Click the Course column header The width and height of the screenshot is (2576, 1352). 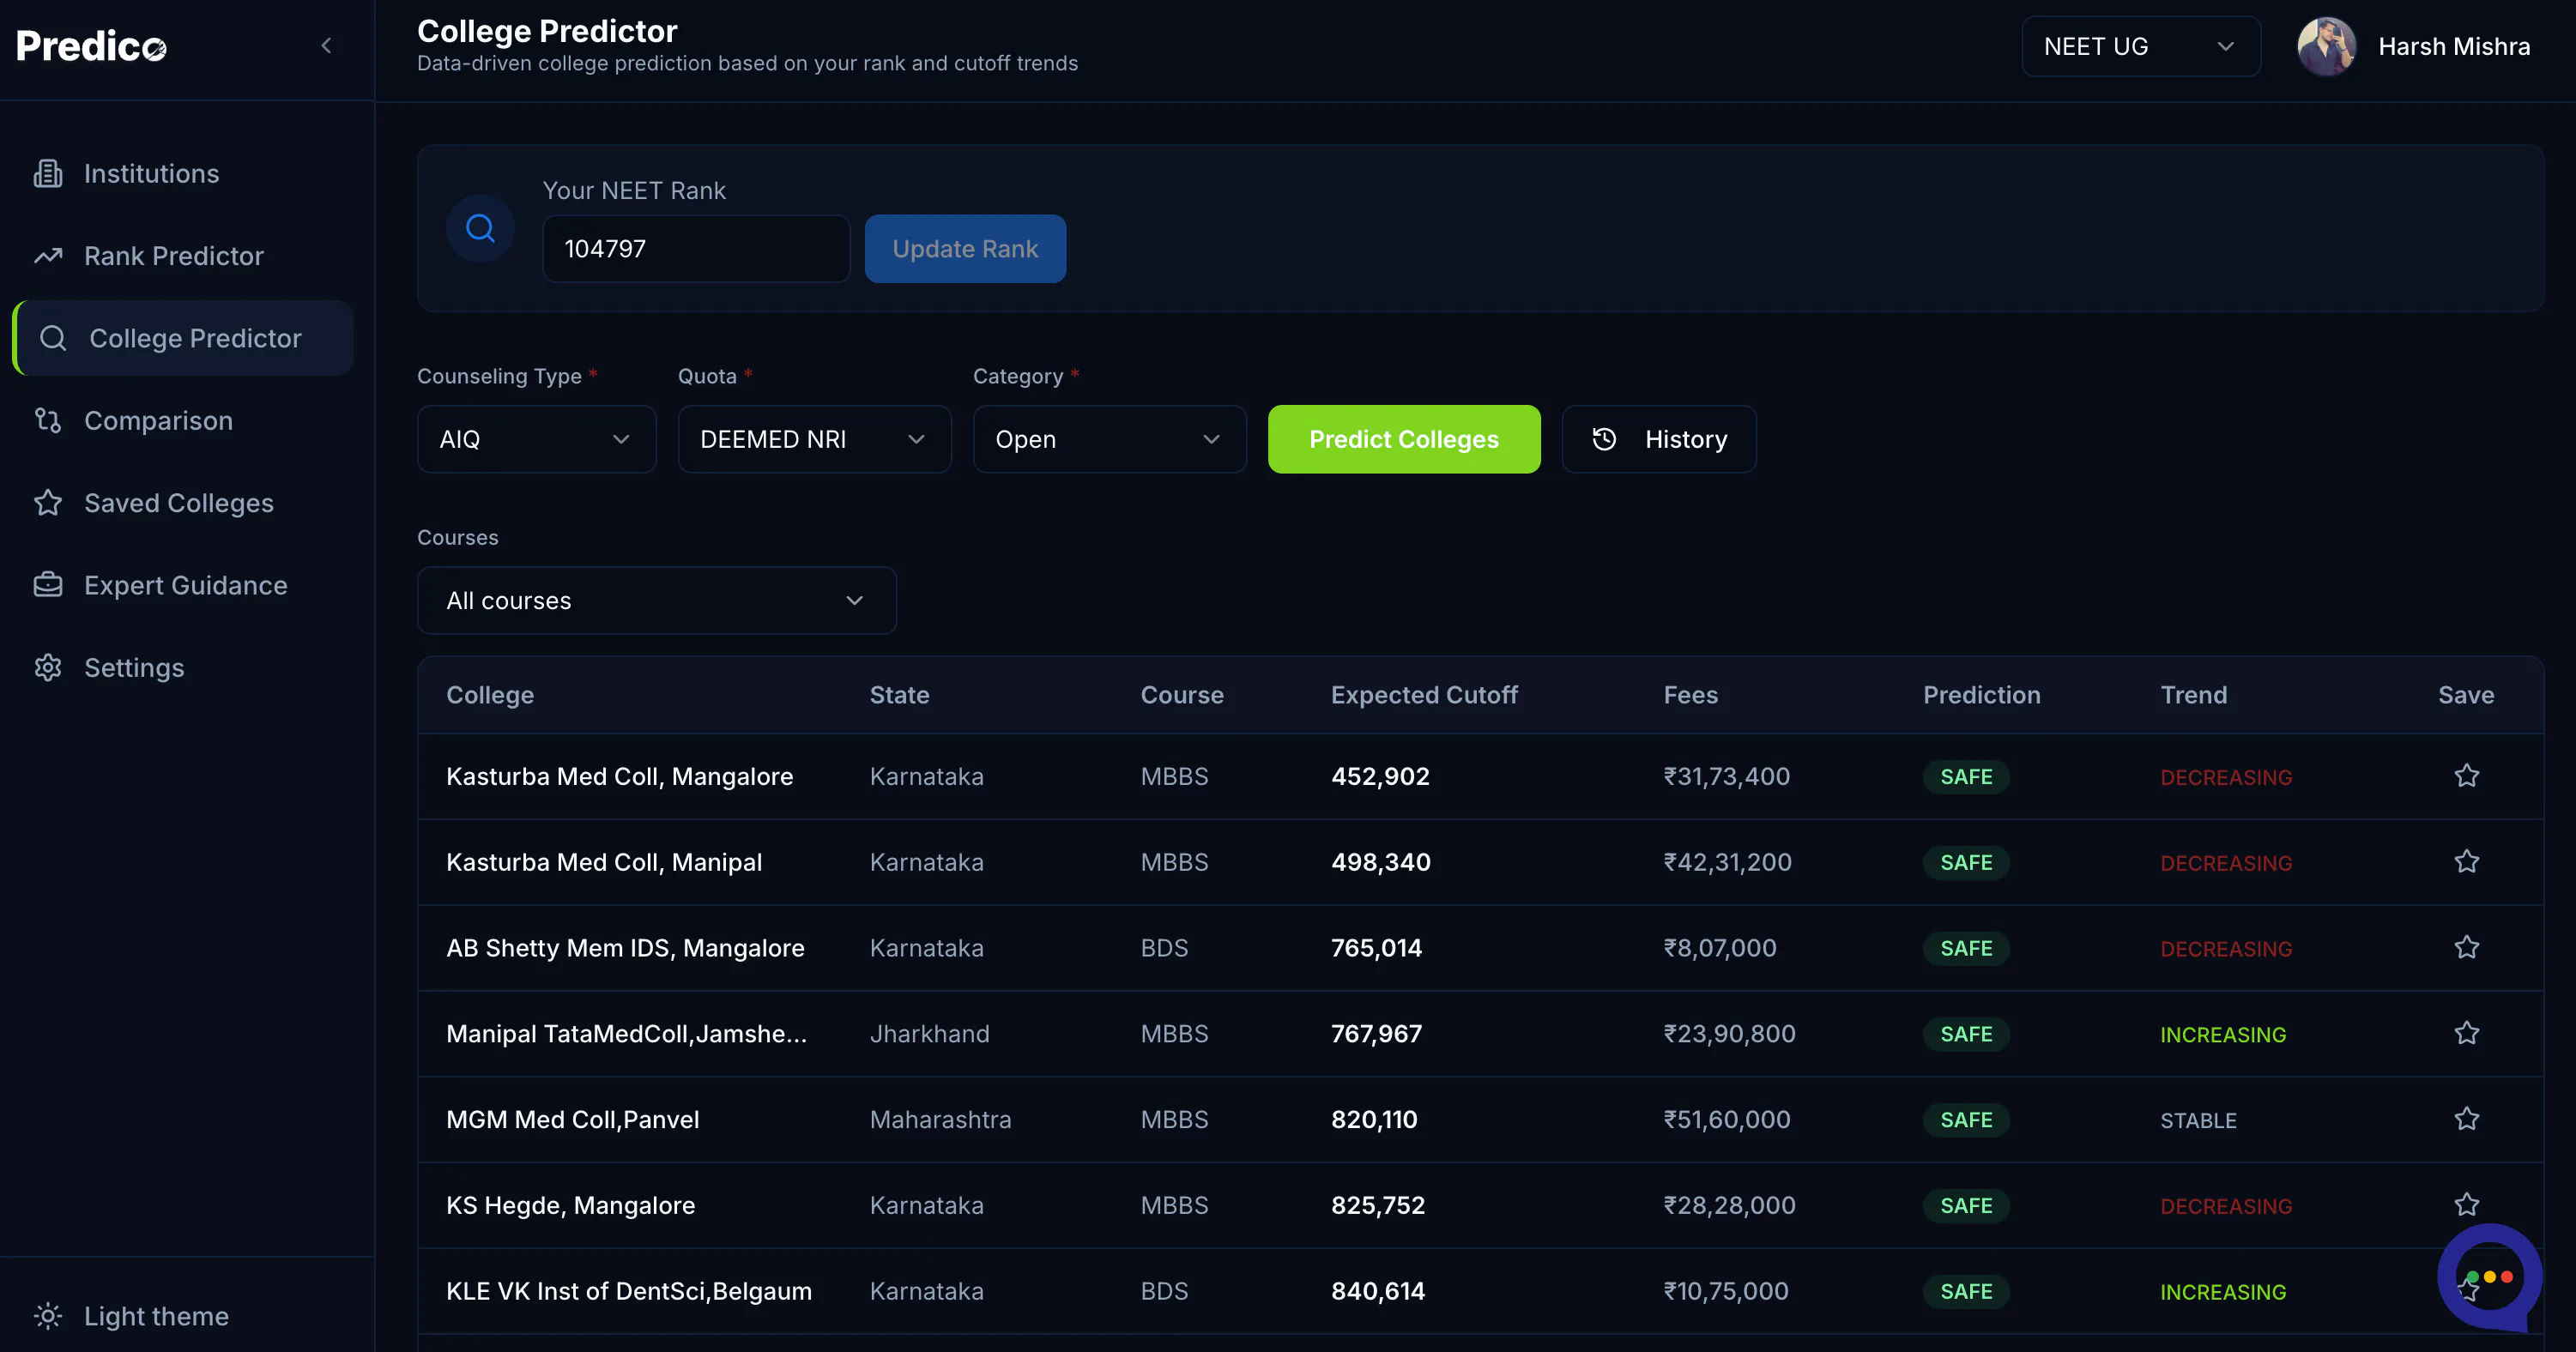[x=1182, y=695]
